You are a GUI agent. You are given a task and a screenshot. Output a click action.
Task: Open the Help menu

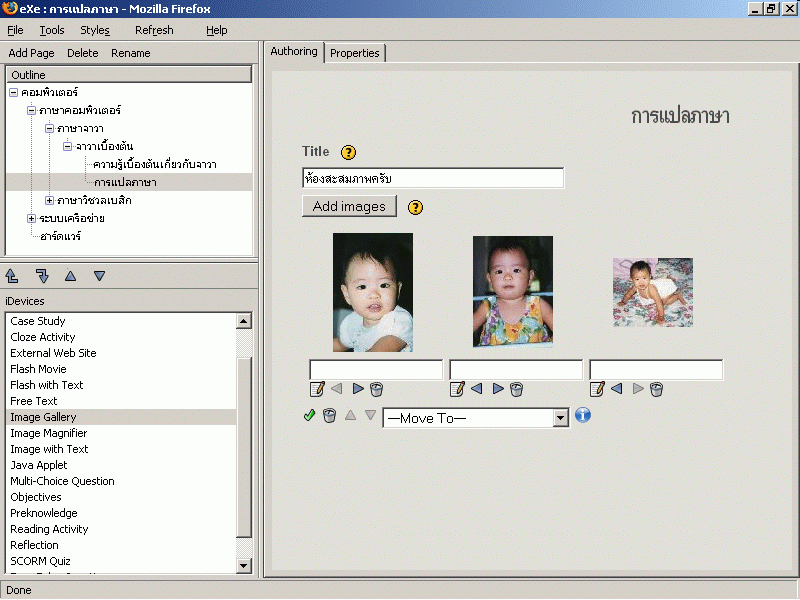[217, 30]
